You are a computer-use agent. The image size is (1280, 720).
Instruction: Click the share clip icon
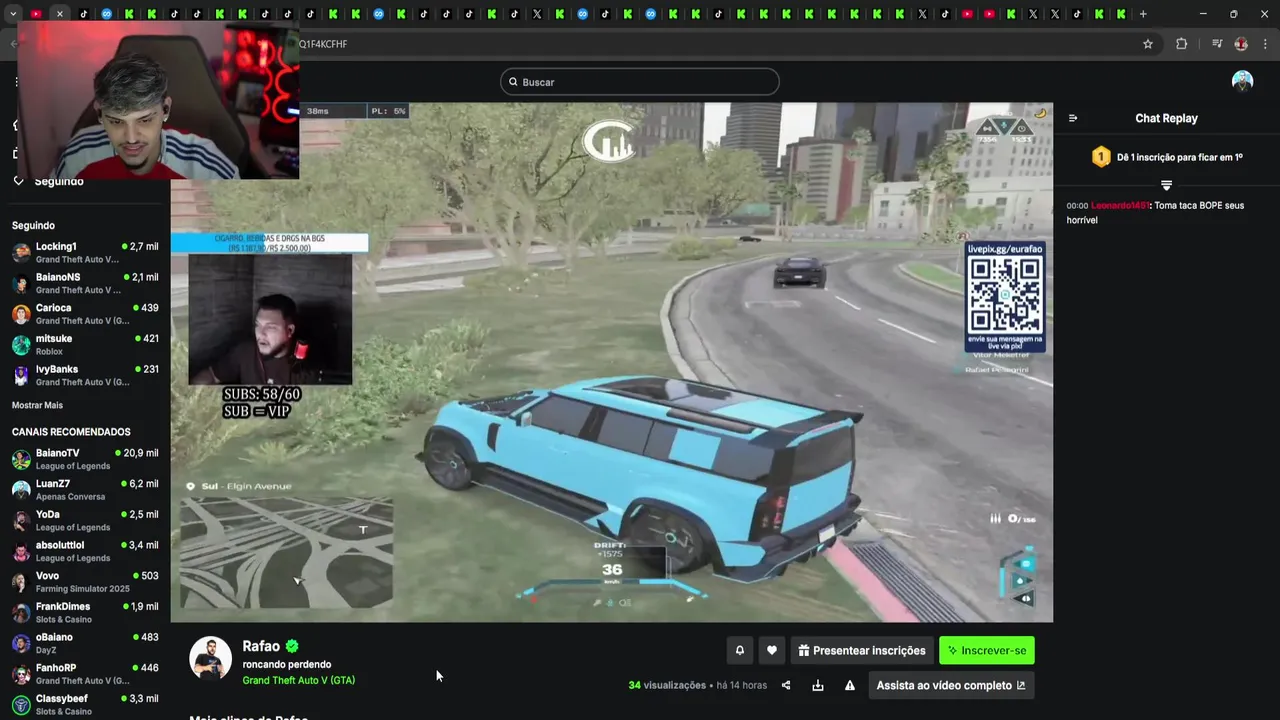coord(786,686)
